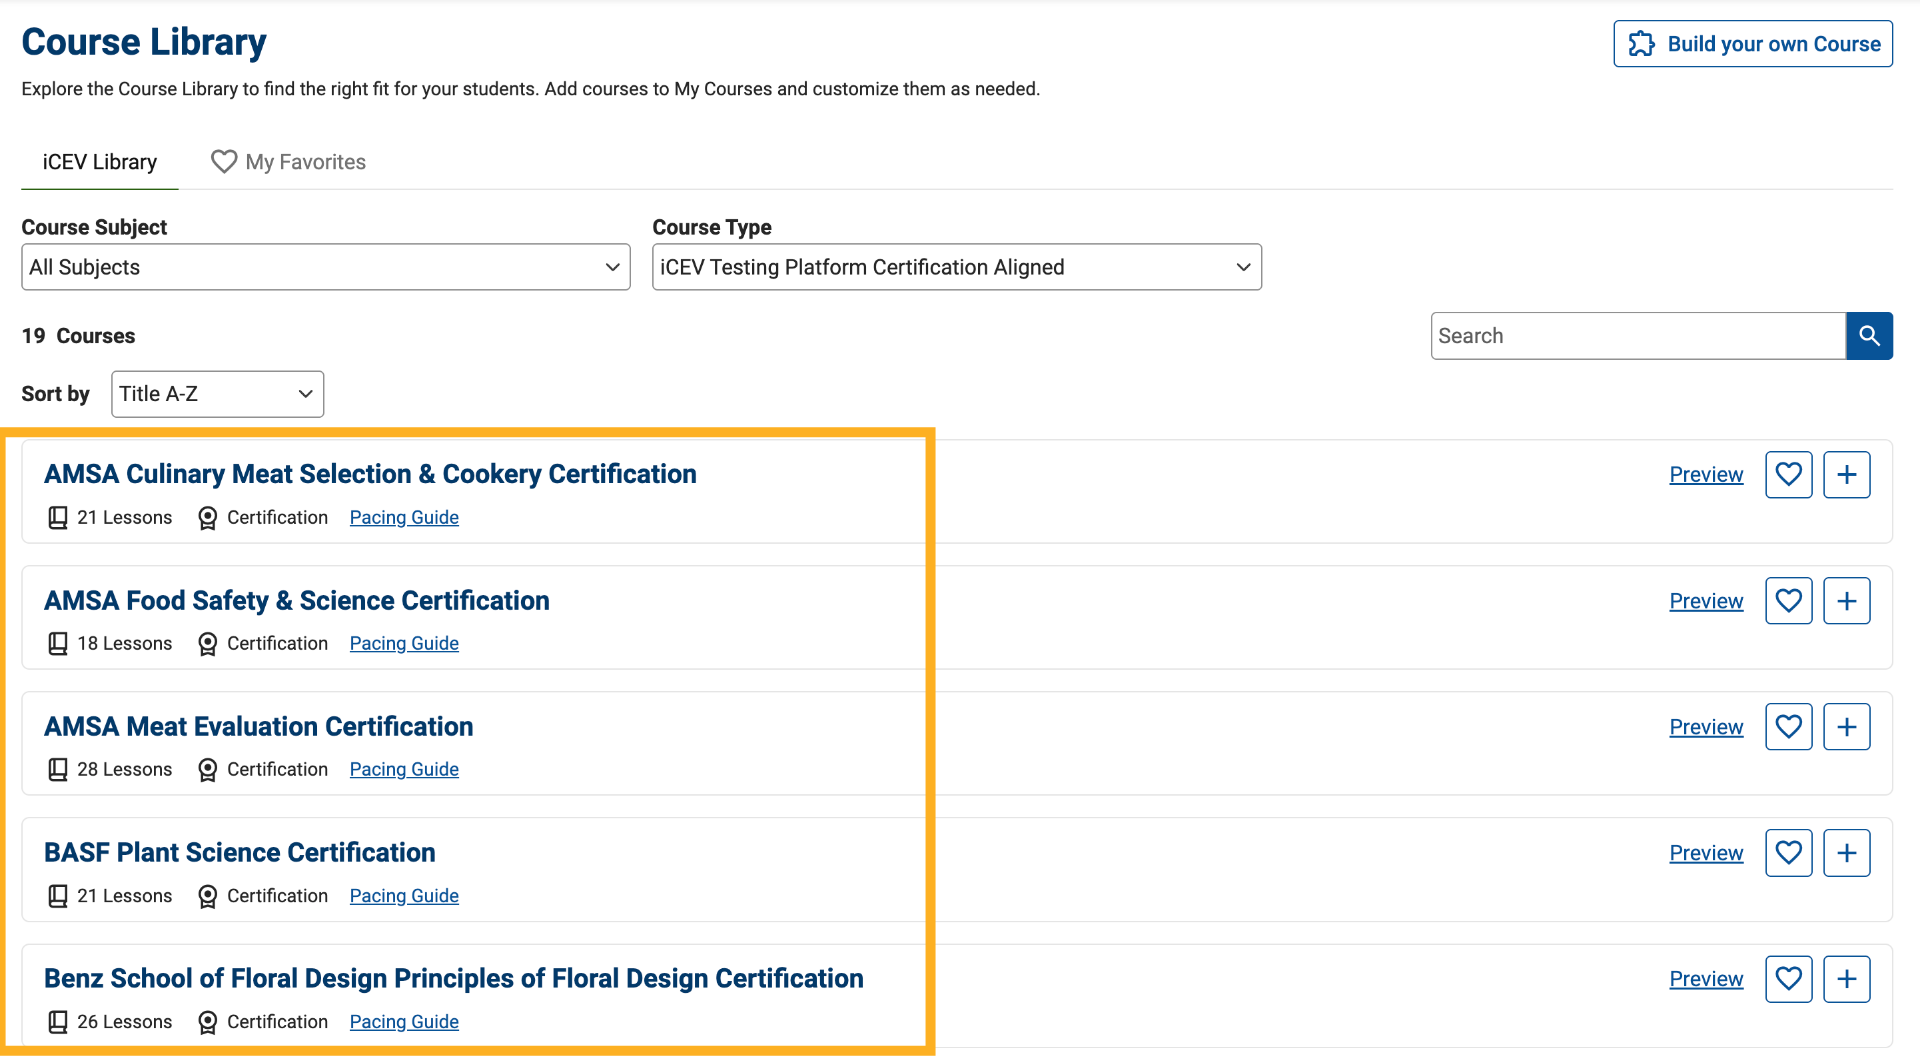This screenshot has width=1920, height=1060.
Task: Open Benz School of Floral Design title
Action: [x=454, y=979]
